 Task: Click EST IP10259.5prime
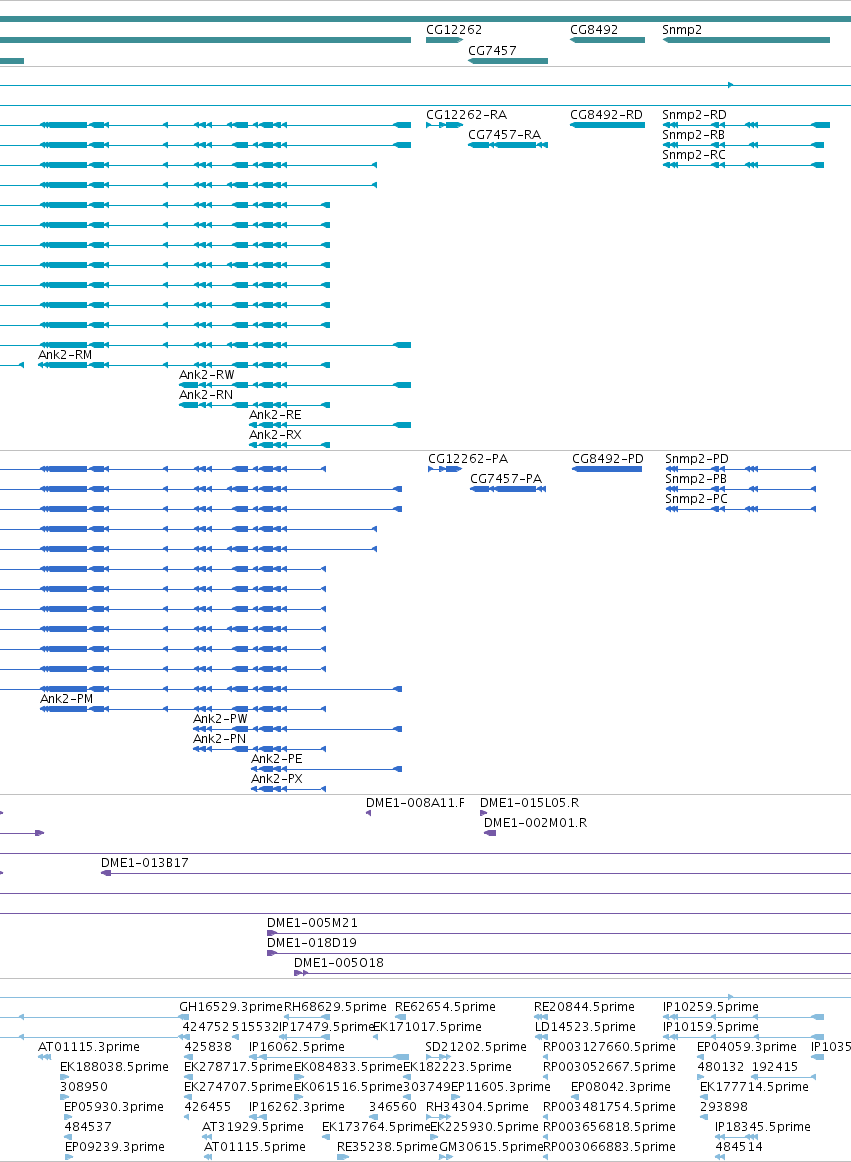coord(711,1006)
